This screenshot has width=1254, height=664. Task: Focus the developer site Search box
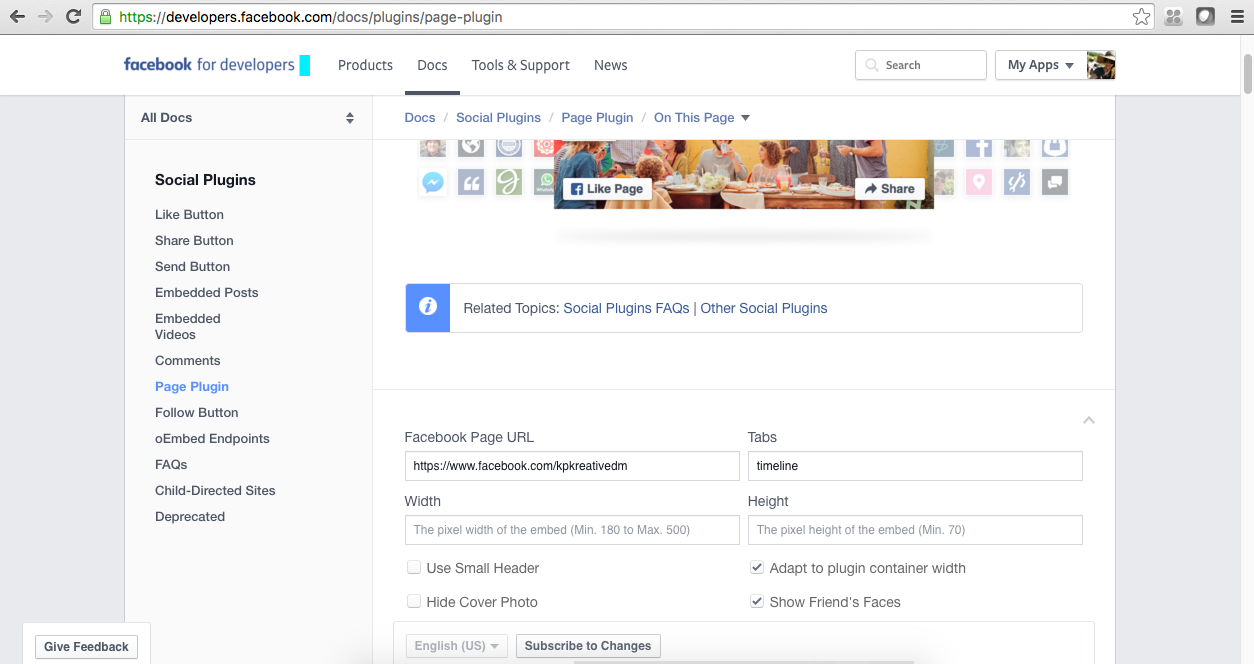pos(921,65)
